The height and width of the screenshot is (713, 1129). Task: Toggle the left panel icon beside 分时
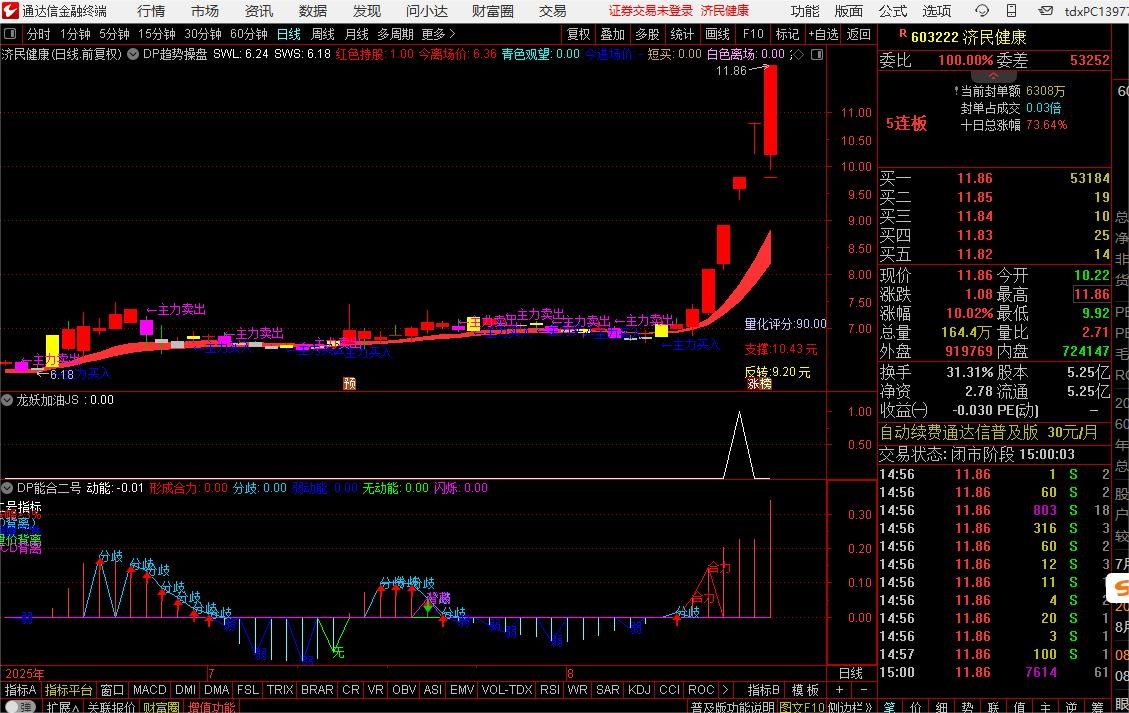click(x=10, y=34)
